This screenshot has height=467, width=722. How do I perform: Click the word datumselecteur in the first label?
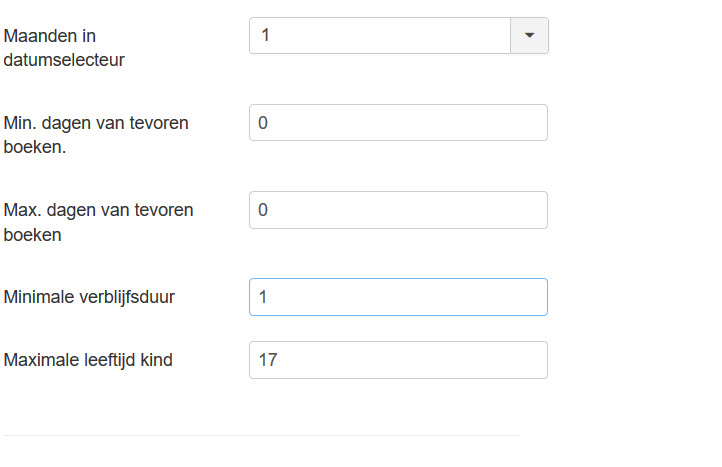[64, 60]
